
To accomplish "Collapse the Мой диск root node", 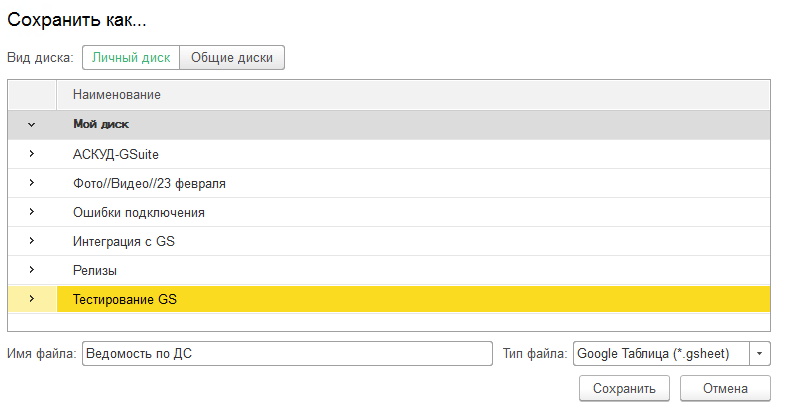I will point(31,125).
